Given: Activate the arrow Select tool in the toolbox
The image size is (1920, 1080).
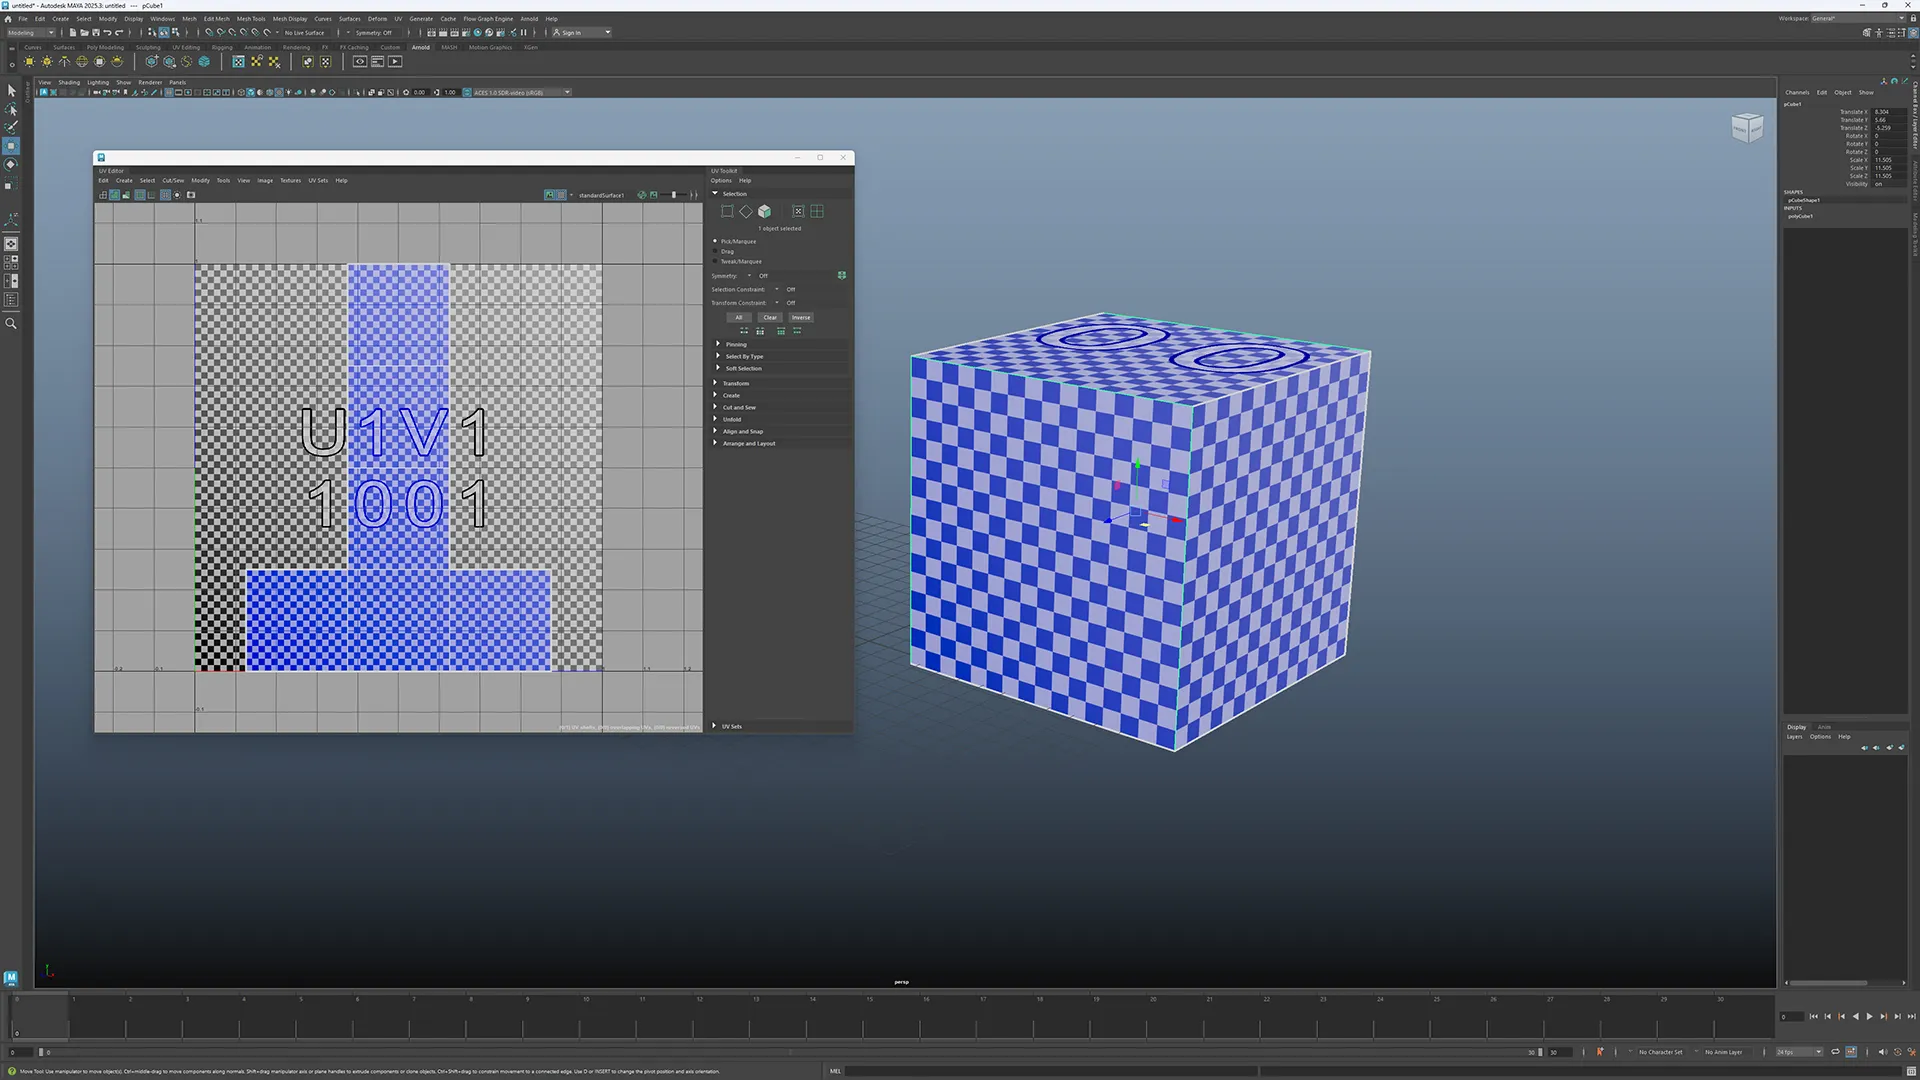Looking at the screenshot, I should 11,90.
